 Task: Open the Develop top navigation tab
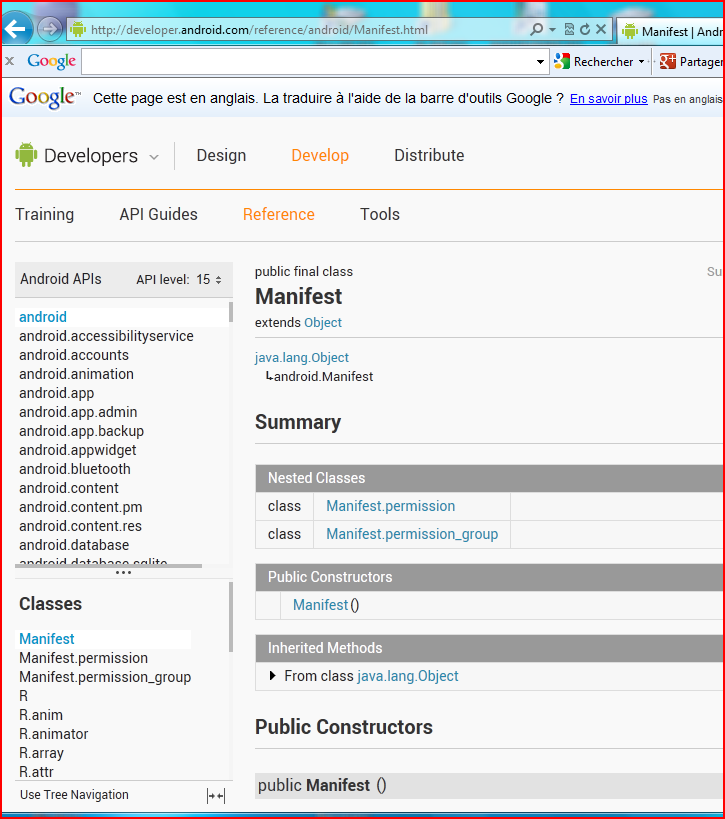click(x=320, y=155)
